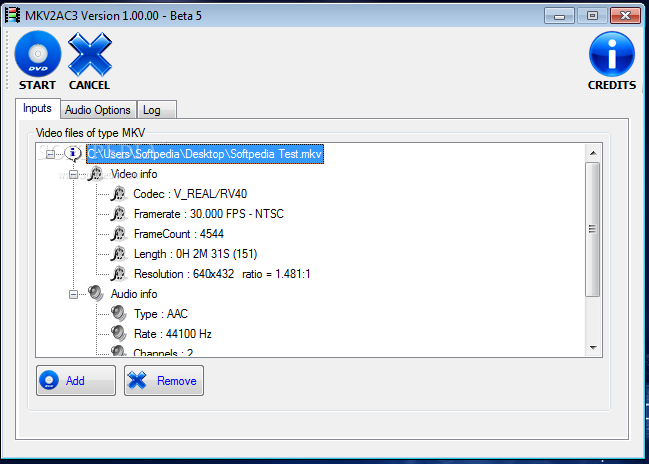Click the icon next to Framerate row
The height and width of the screenshot is (464, 649).
click(x=119, y=214)
